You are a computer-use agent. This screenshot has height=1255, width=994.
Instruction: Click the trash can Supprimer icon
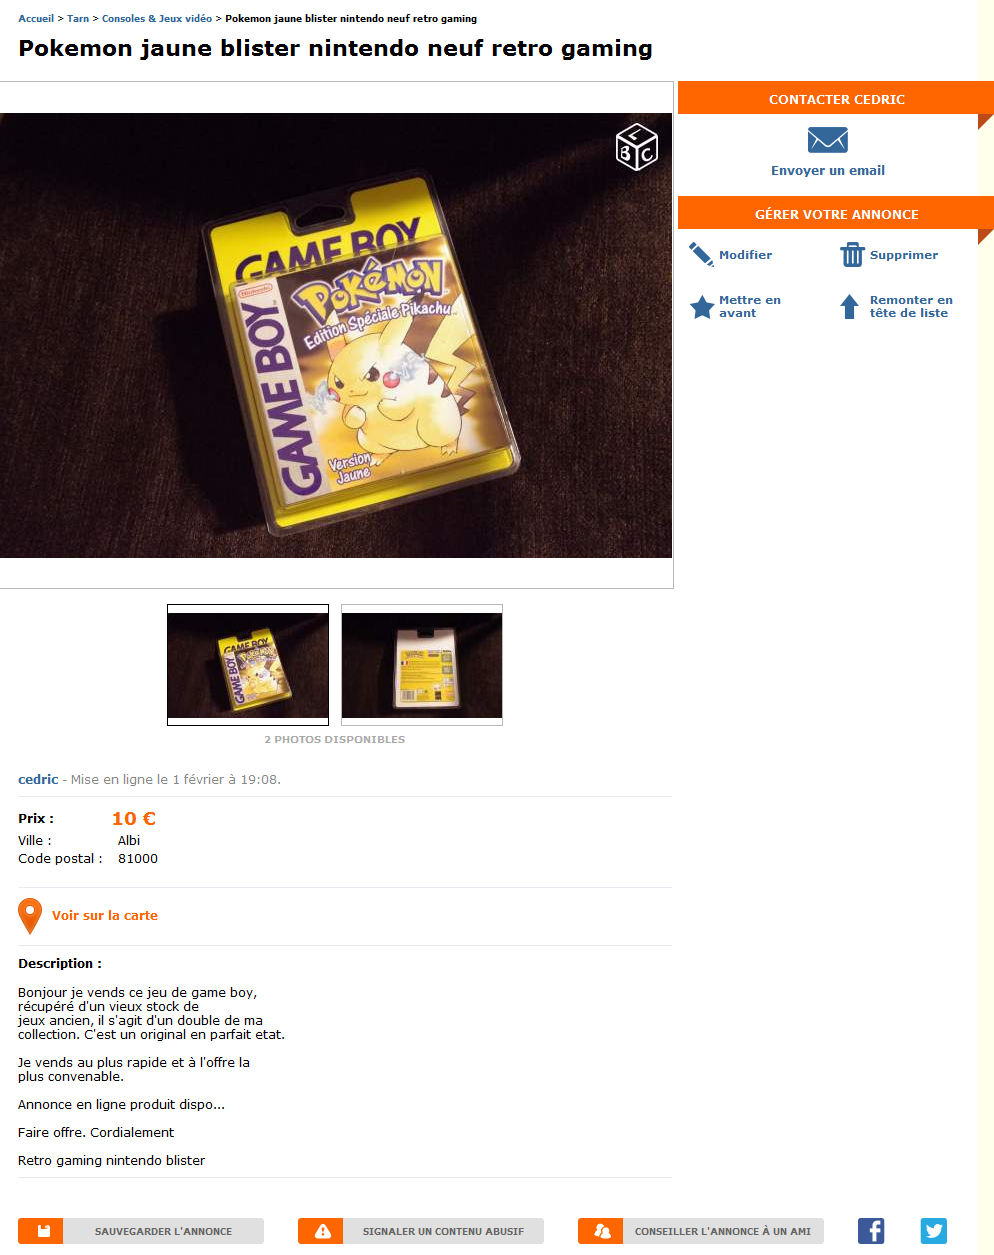pyautogui.click(x=852, y=254)
